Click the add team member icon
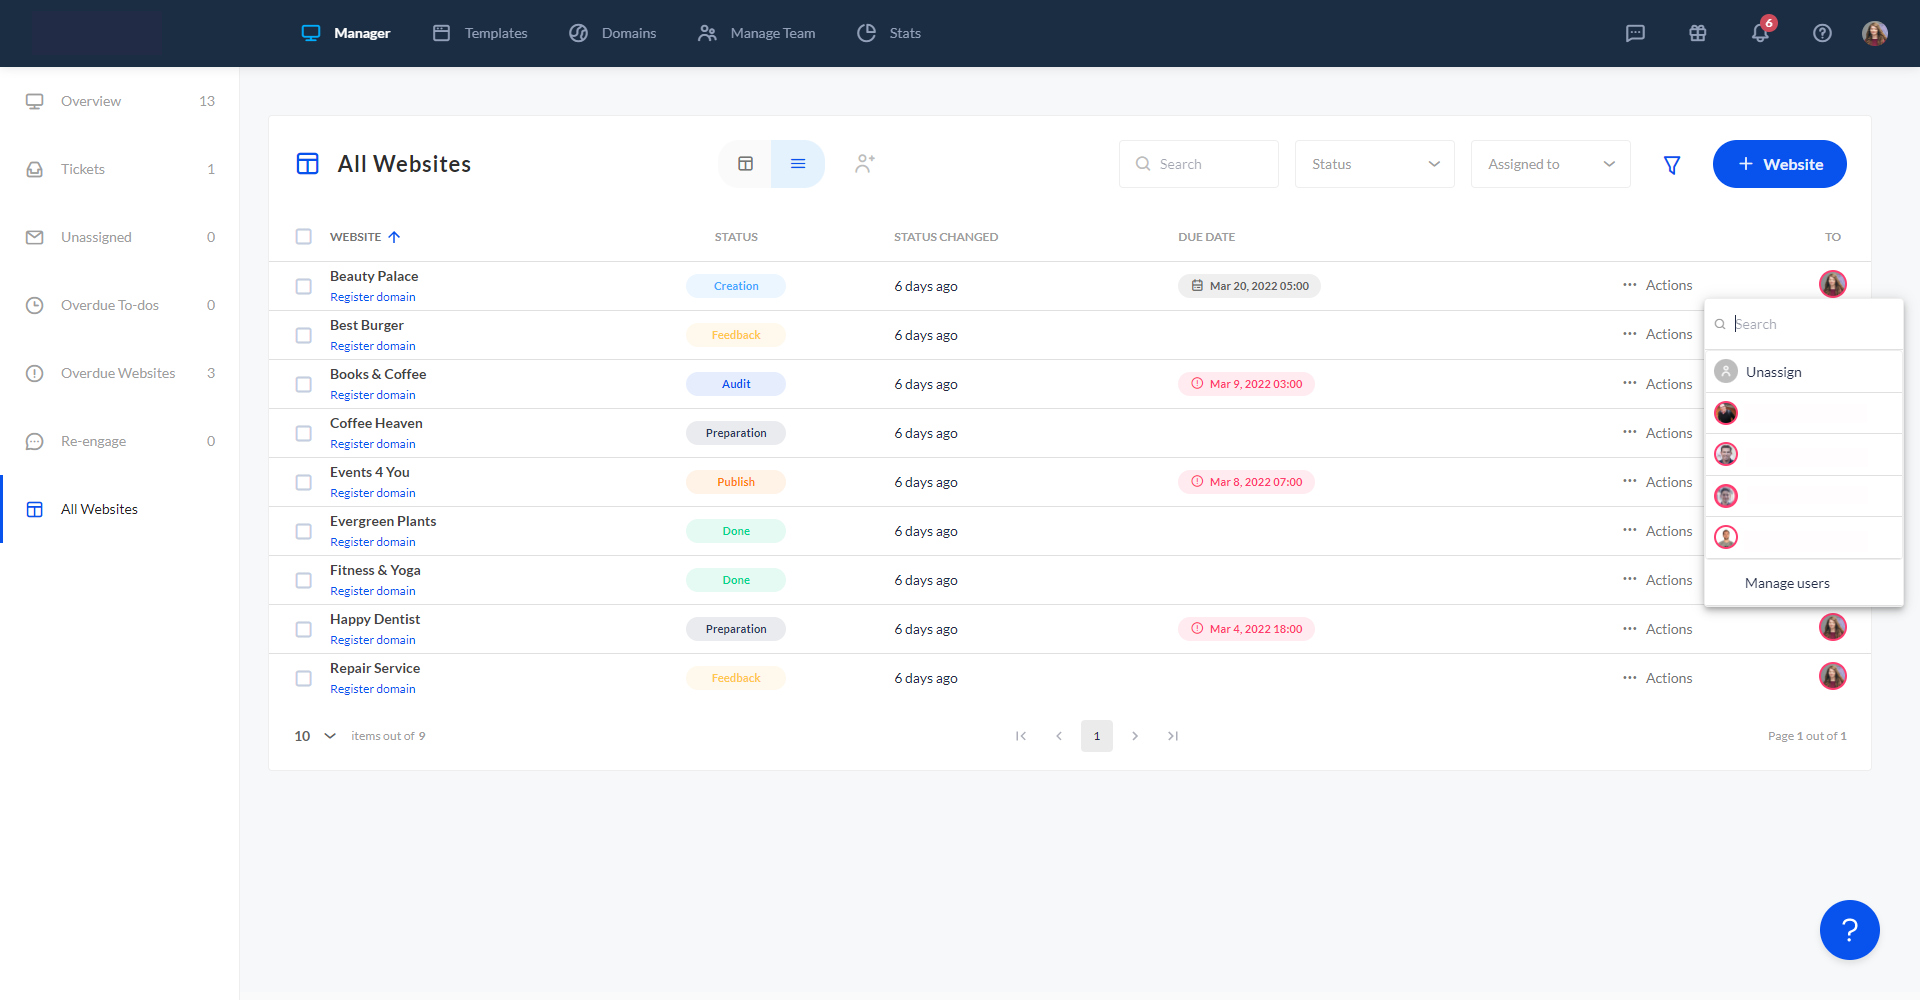1920x1000 pixels. tap(865, 164)
